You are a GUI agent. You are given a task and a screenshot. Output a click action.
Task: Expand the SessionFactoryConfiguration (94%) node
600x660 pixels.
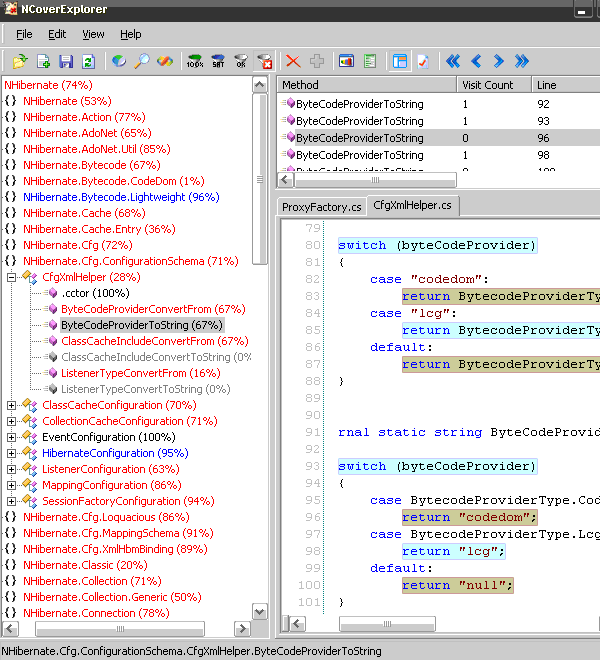[11, 501]
